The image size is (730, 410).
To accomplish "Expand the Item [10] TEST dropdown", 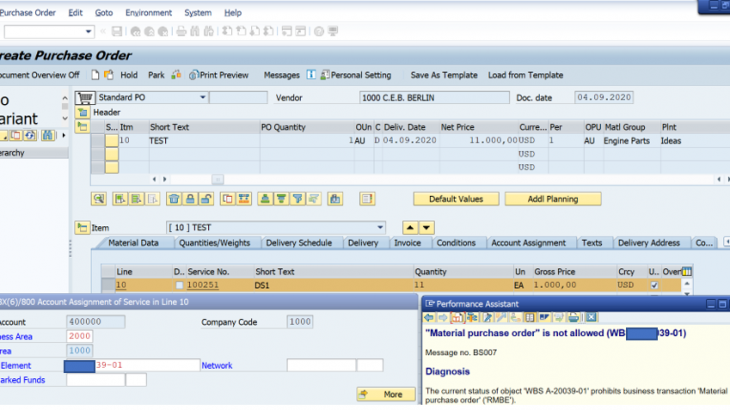I will pyautogui.click(x=380, y=228).
